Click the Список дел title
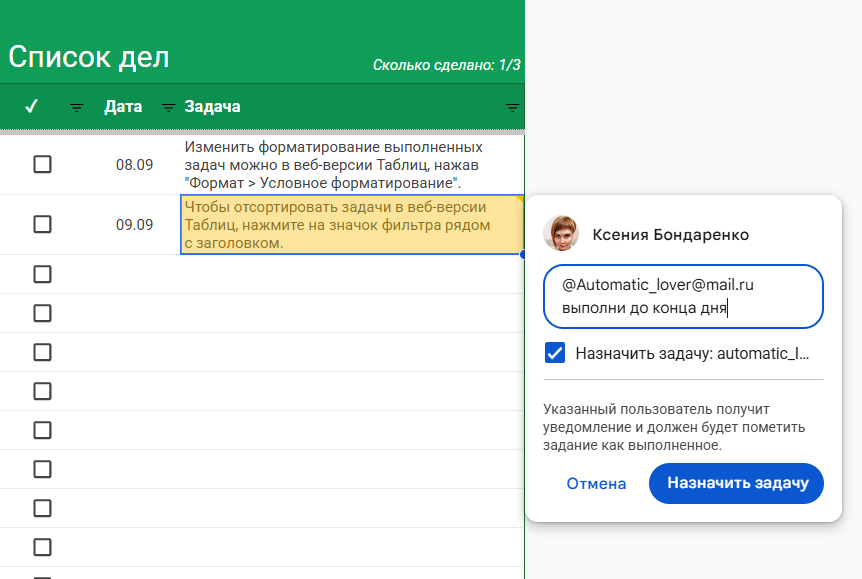862x579 pixels. [89, 57]
